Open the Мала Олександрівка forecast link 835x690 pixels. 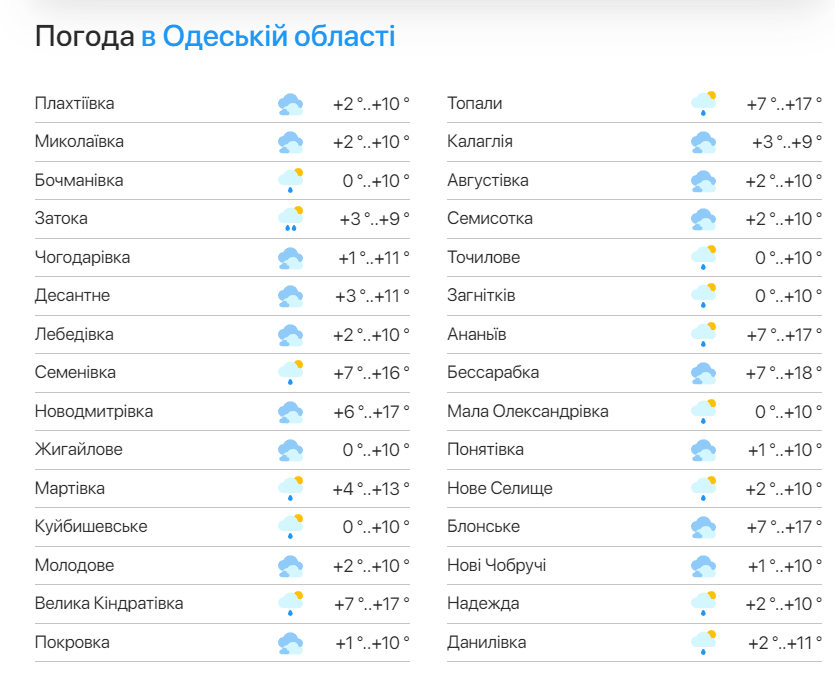point(527,411)
